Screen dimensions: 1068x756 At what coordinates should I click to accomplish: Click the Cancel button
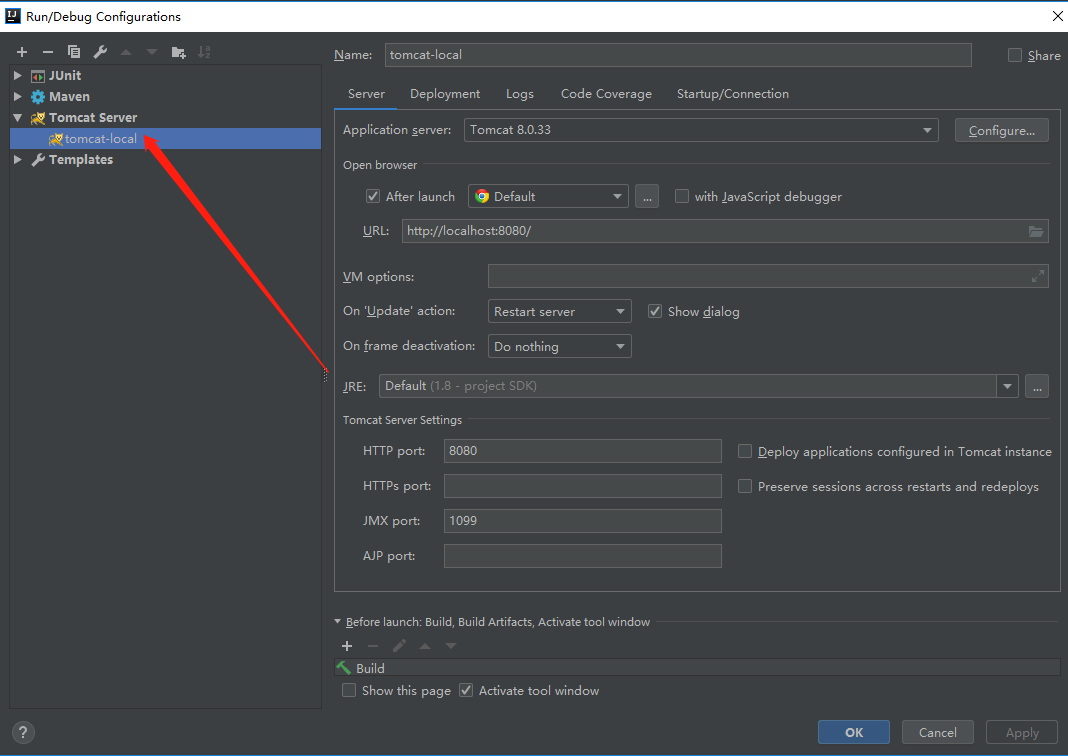coord(937,732)
